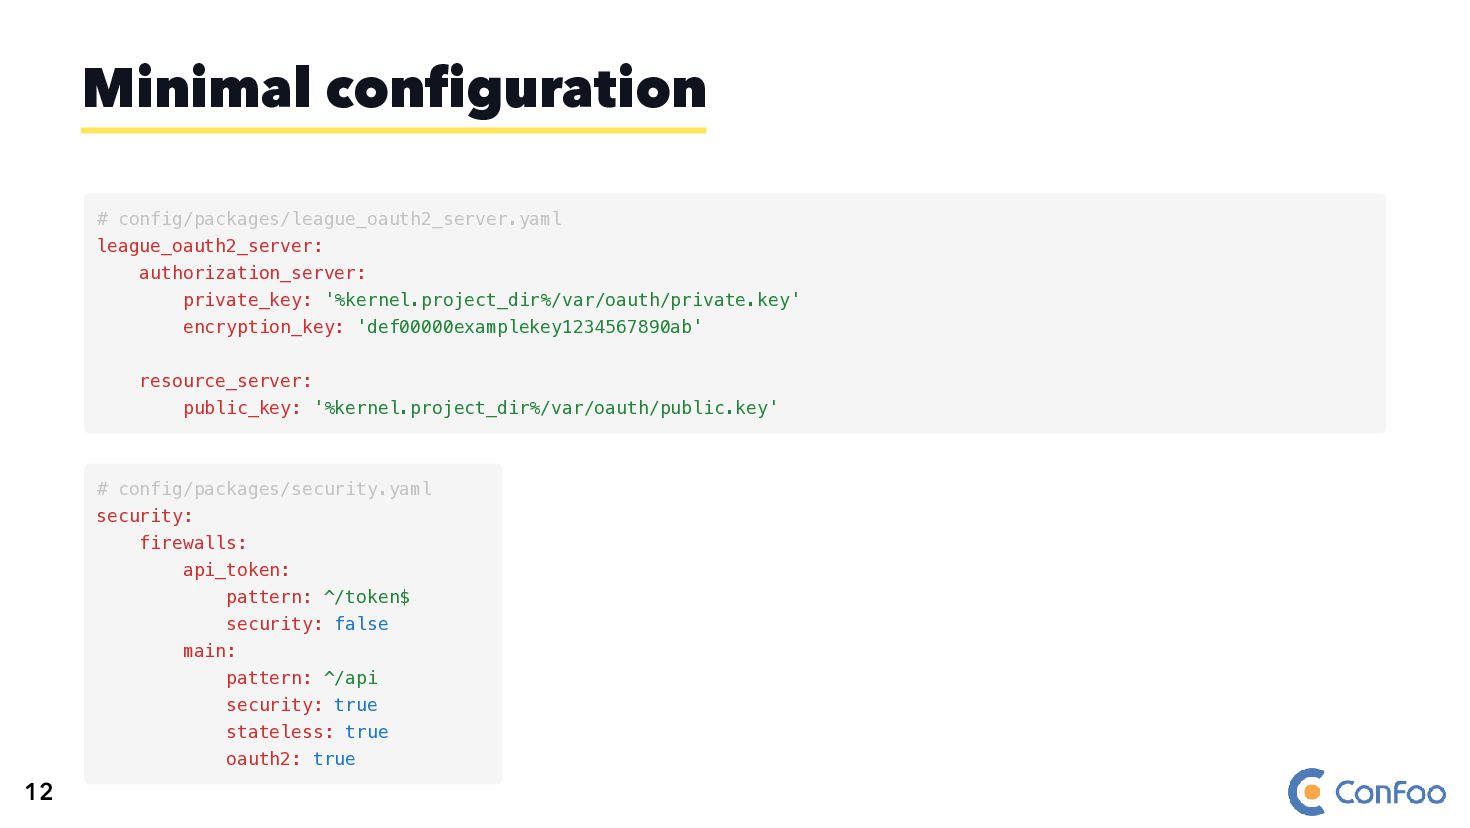The height and width of the screenshot is (828, 1470).
Task: Click the "resource_server:" key
Action: [225, 381]
